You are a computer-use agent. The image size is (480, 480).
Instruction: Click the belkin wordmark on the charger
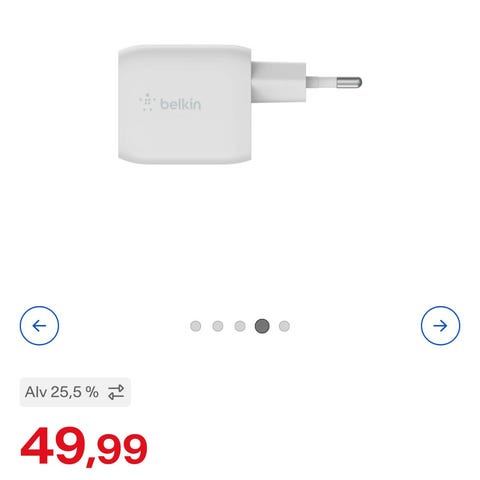click(x=180, y=104)
